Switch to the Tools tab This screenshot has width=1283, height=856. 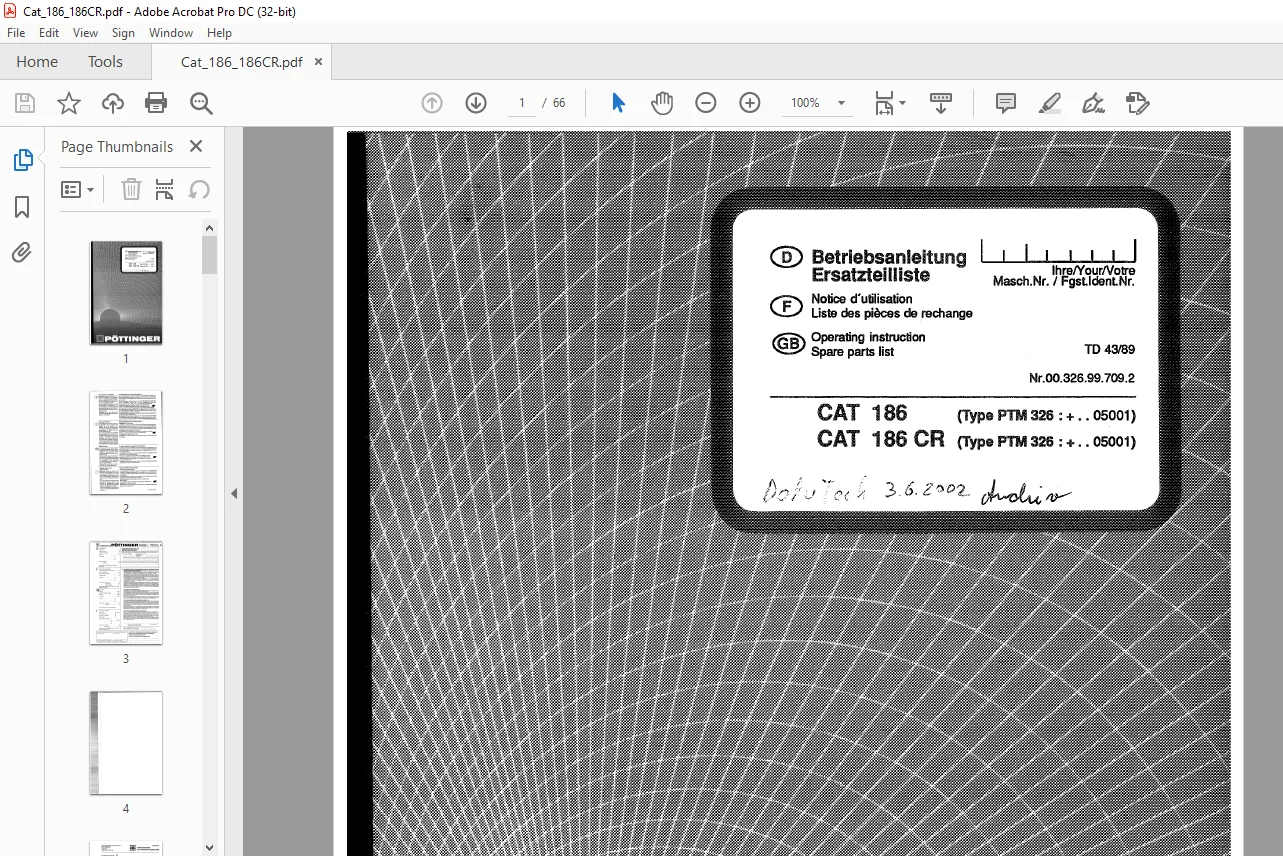[105, 62]
